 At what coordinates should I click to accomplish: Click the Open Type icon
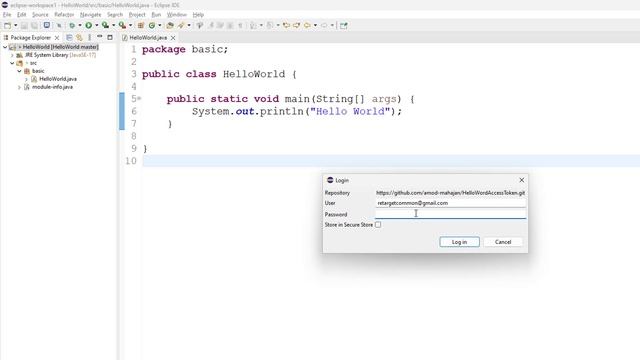(170, 25)
